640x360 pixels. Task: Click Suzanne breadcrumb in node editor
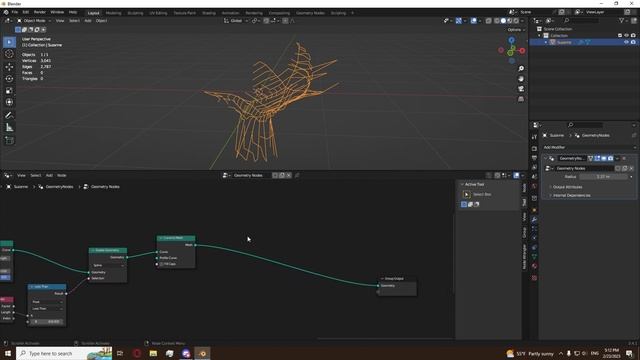21,187
